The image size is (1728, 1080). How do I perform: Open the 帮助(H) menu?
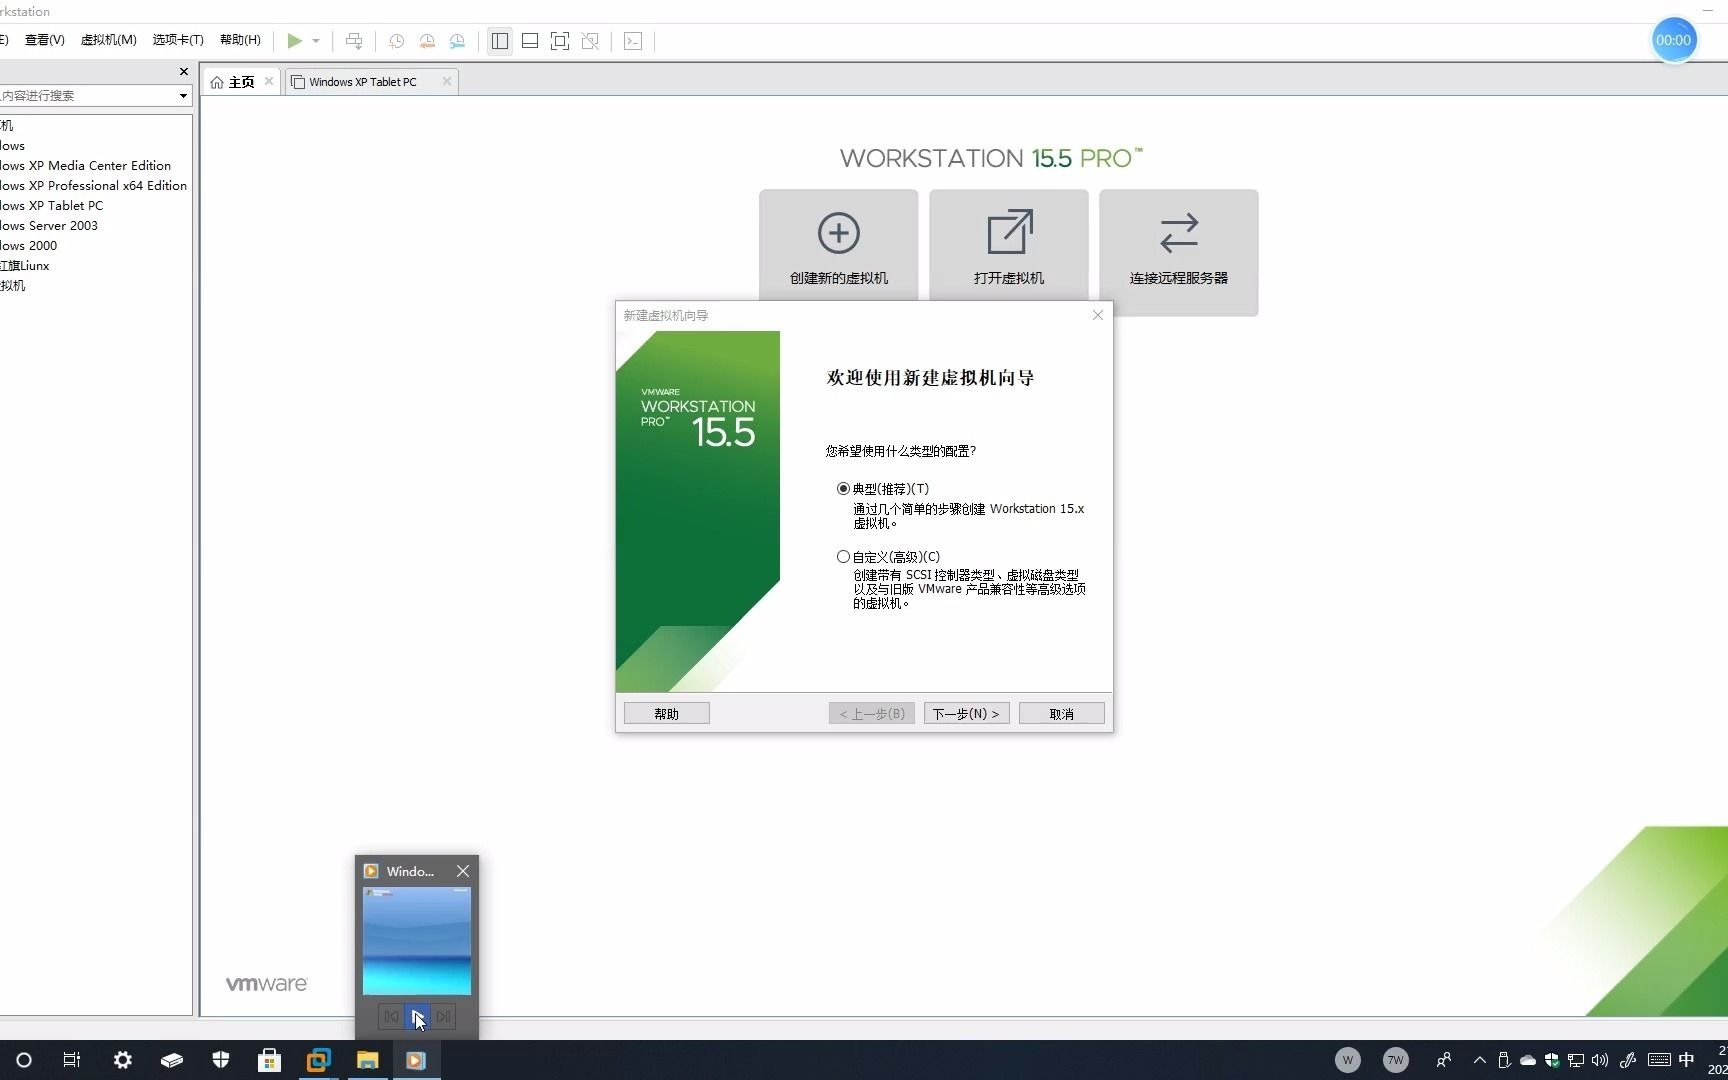240,40
